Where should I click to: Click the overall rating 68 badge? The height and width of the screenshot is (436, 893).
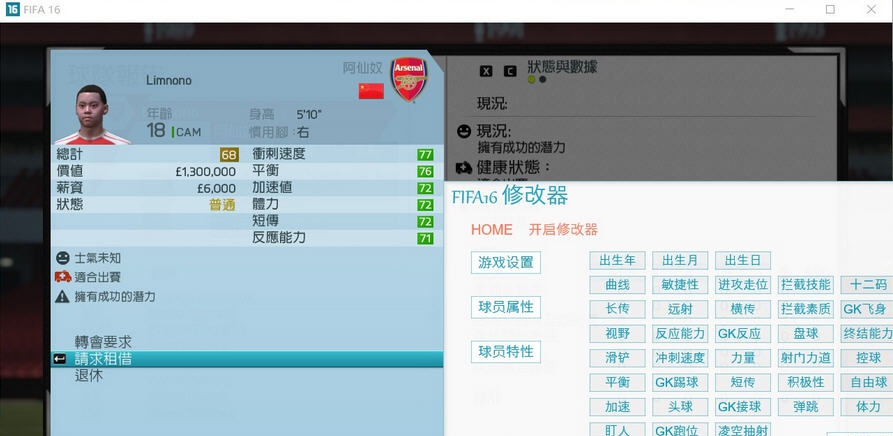click(229, 155)
